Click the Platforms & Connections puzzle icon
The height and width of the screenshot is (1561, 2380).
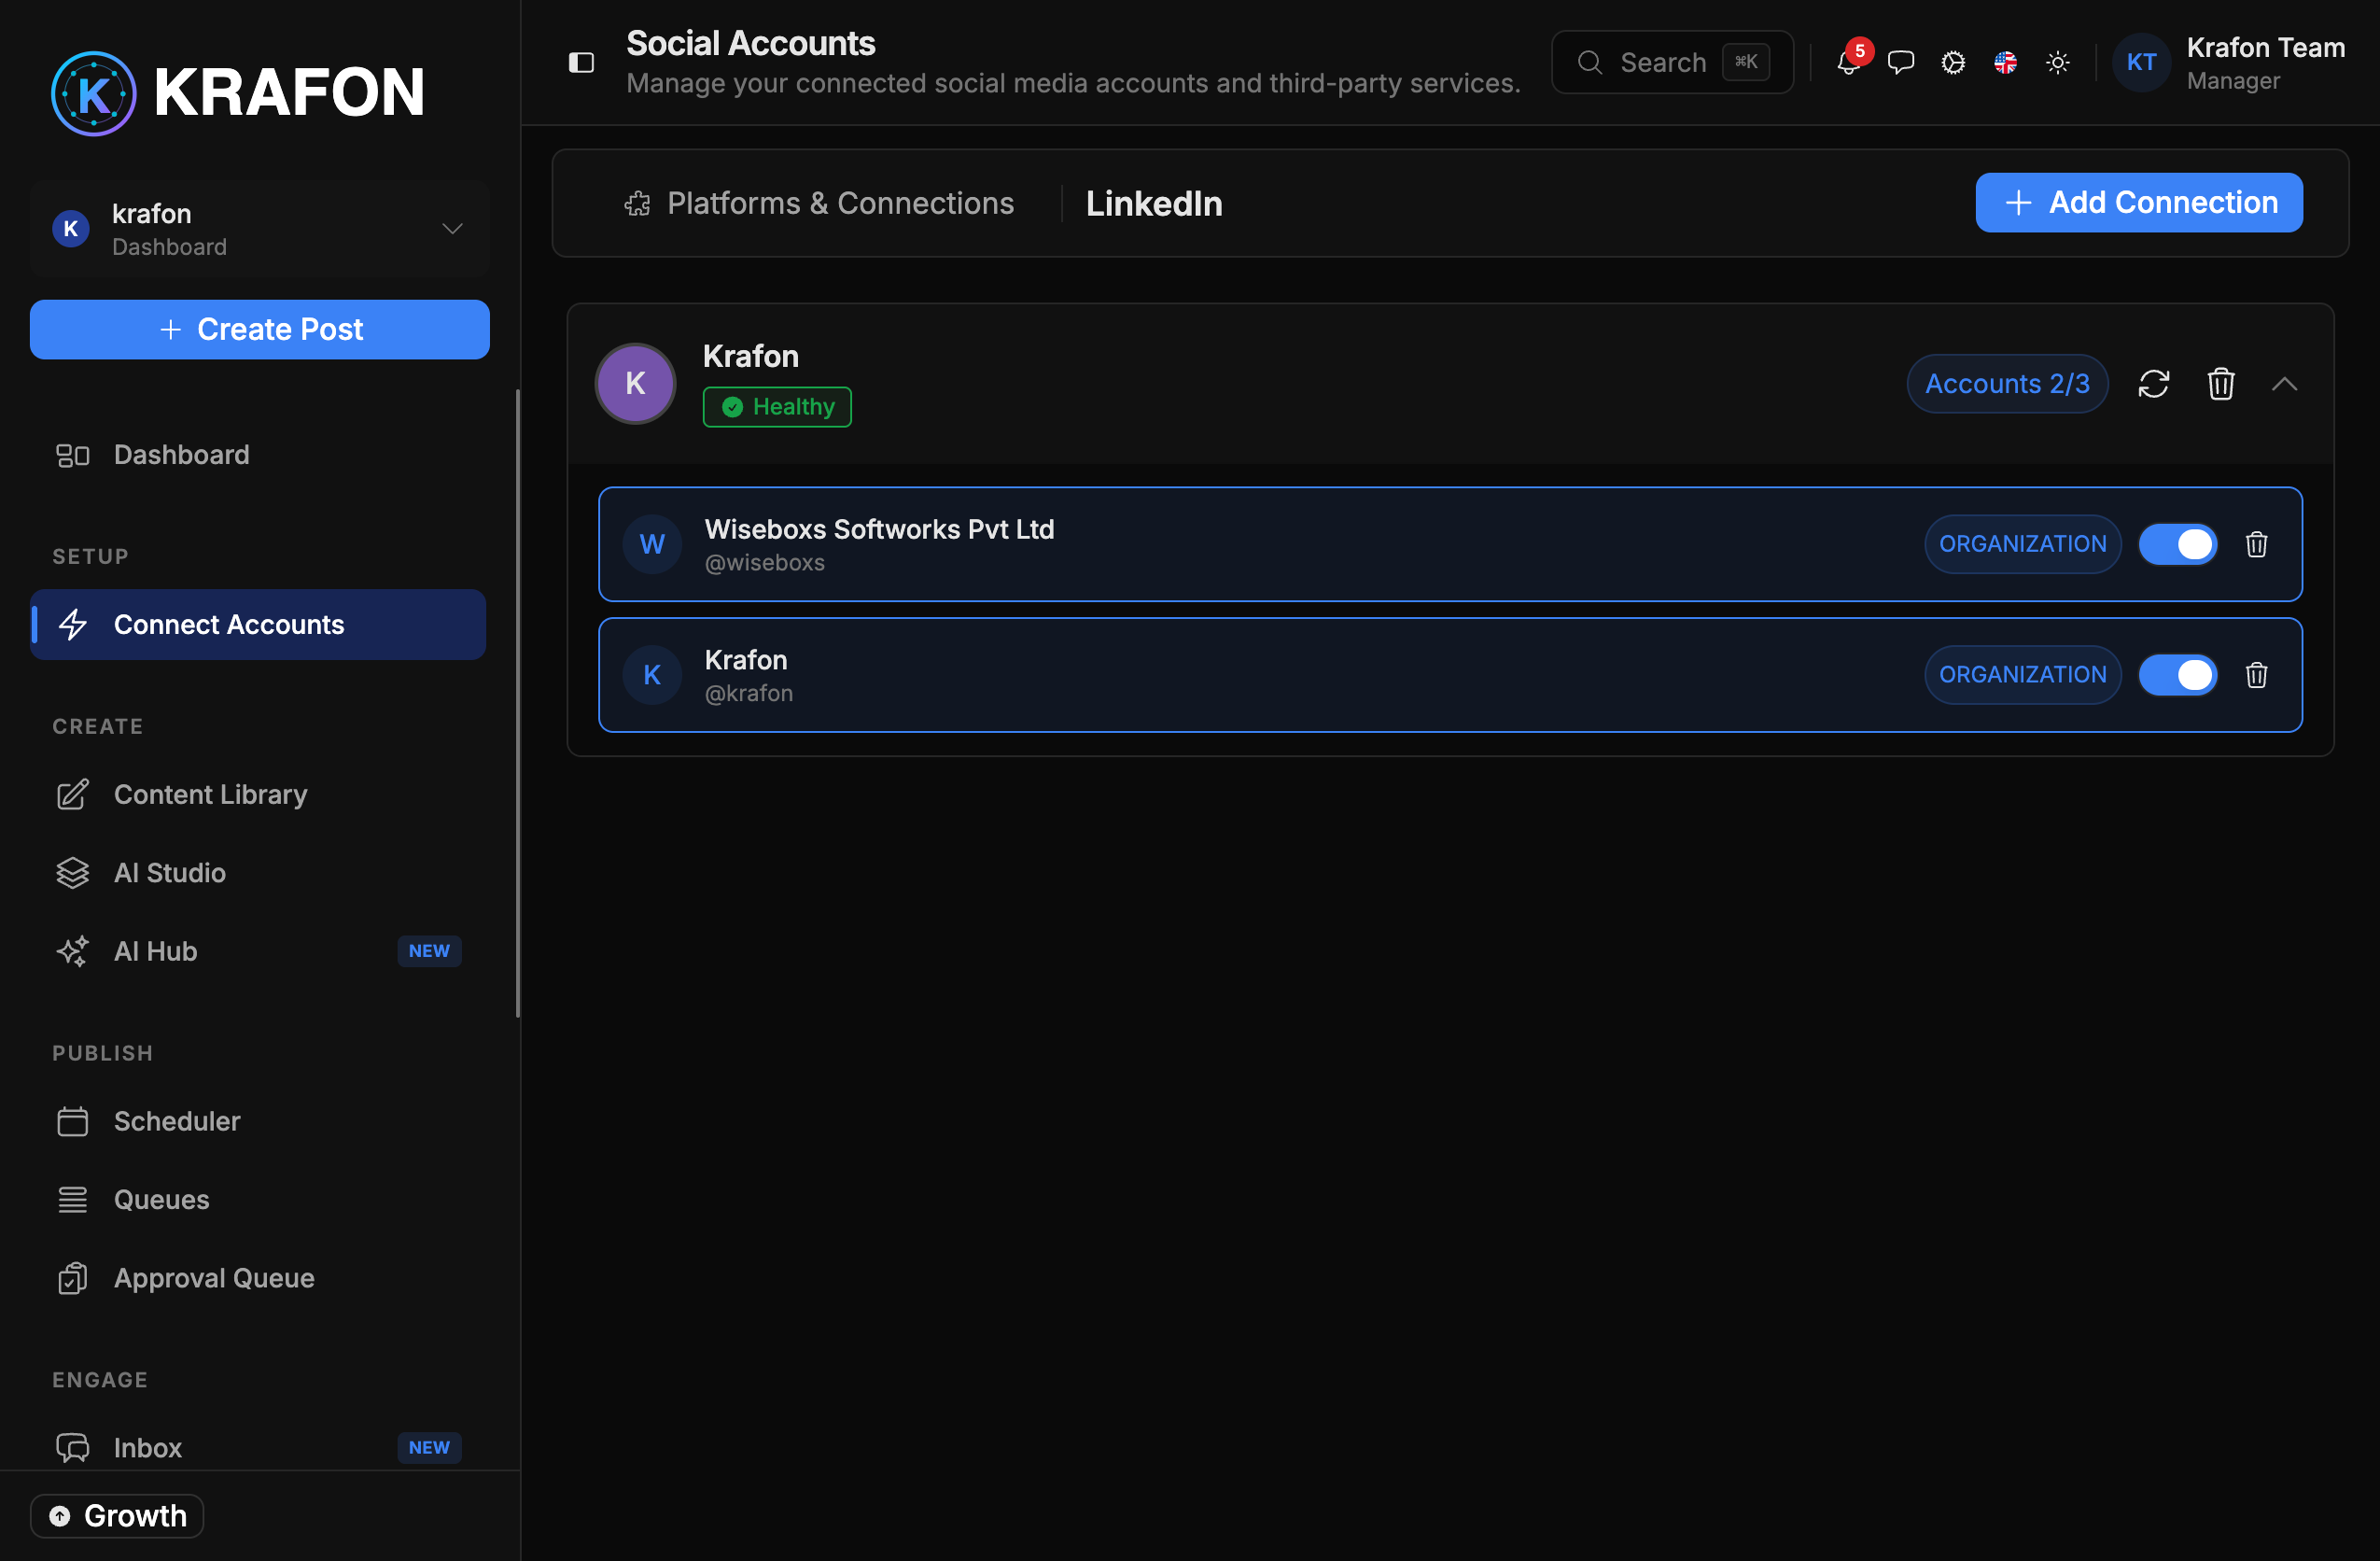tap(637, 204)
